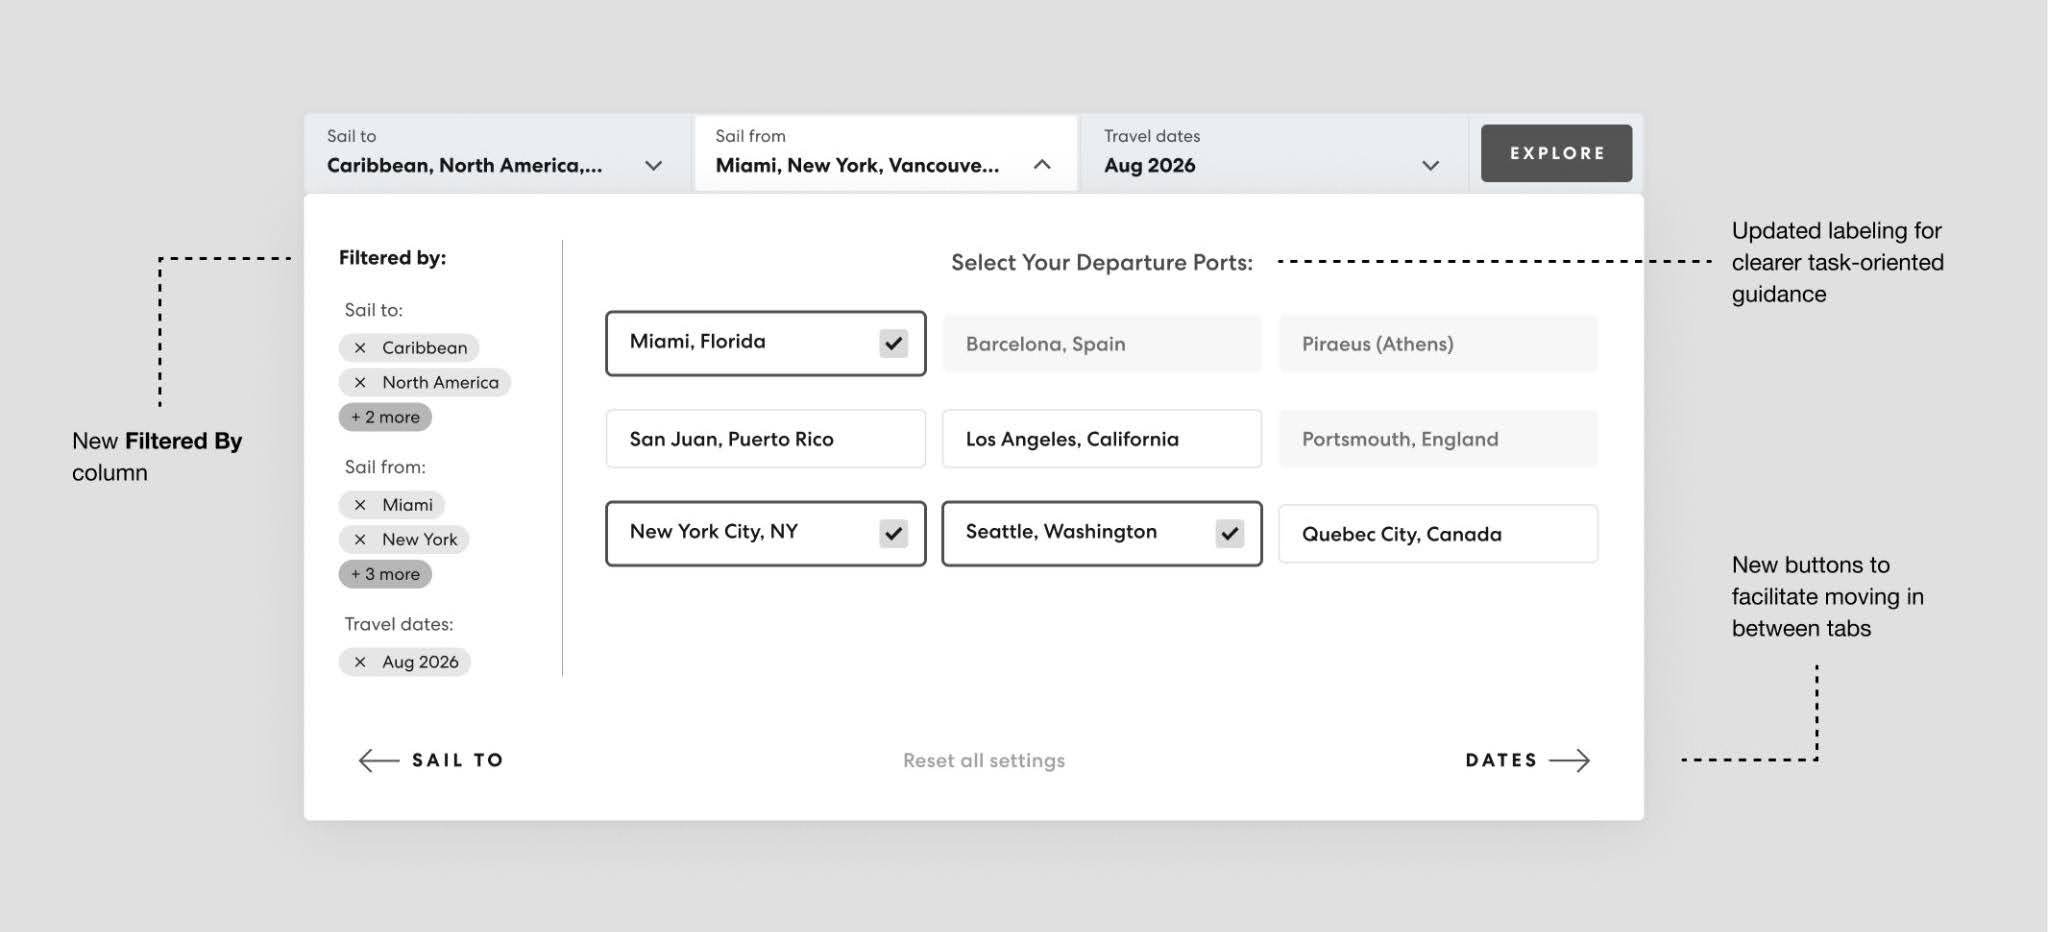Screen dimensions: 2048x932
Task: Click the 'Aug 2026' header value
Action: click(1149, 166)
